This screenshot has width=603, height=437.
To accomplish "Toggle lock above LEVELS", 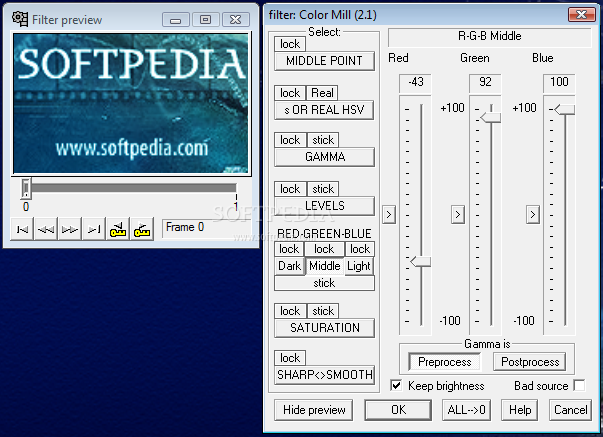I will [290, 189].
